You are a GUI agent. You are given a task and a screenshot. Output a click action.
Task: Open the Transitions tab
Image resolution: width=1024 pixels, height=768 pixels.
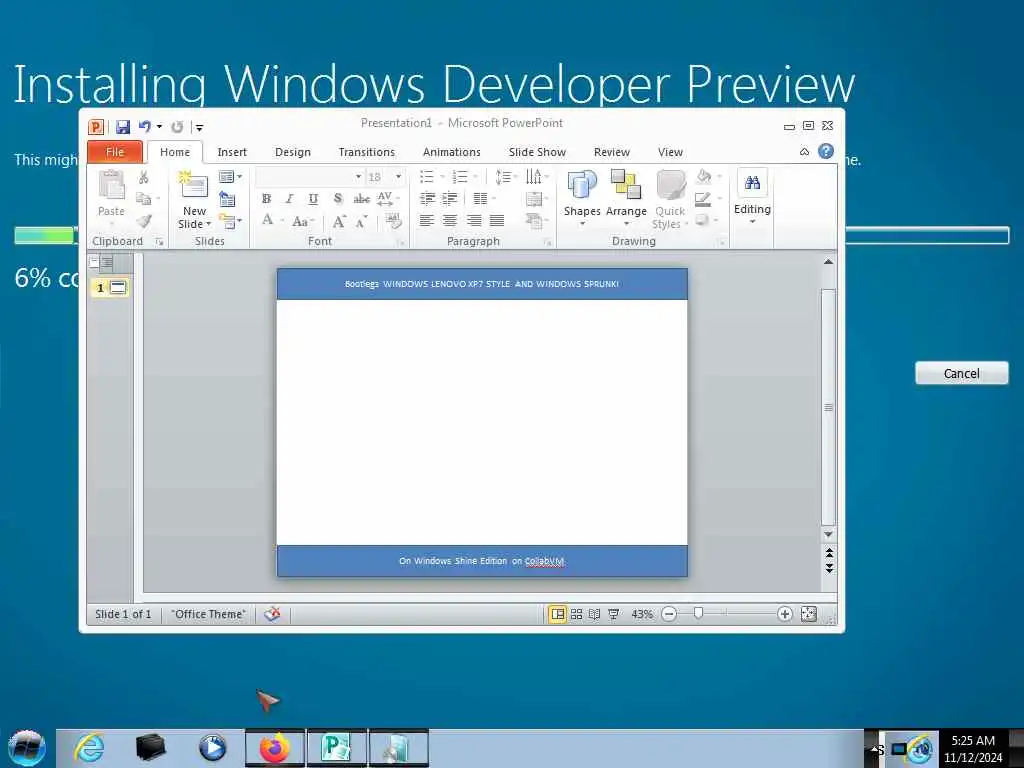[x=366, y=152]
